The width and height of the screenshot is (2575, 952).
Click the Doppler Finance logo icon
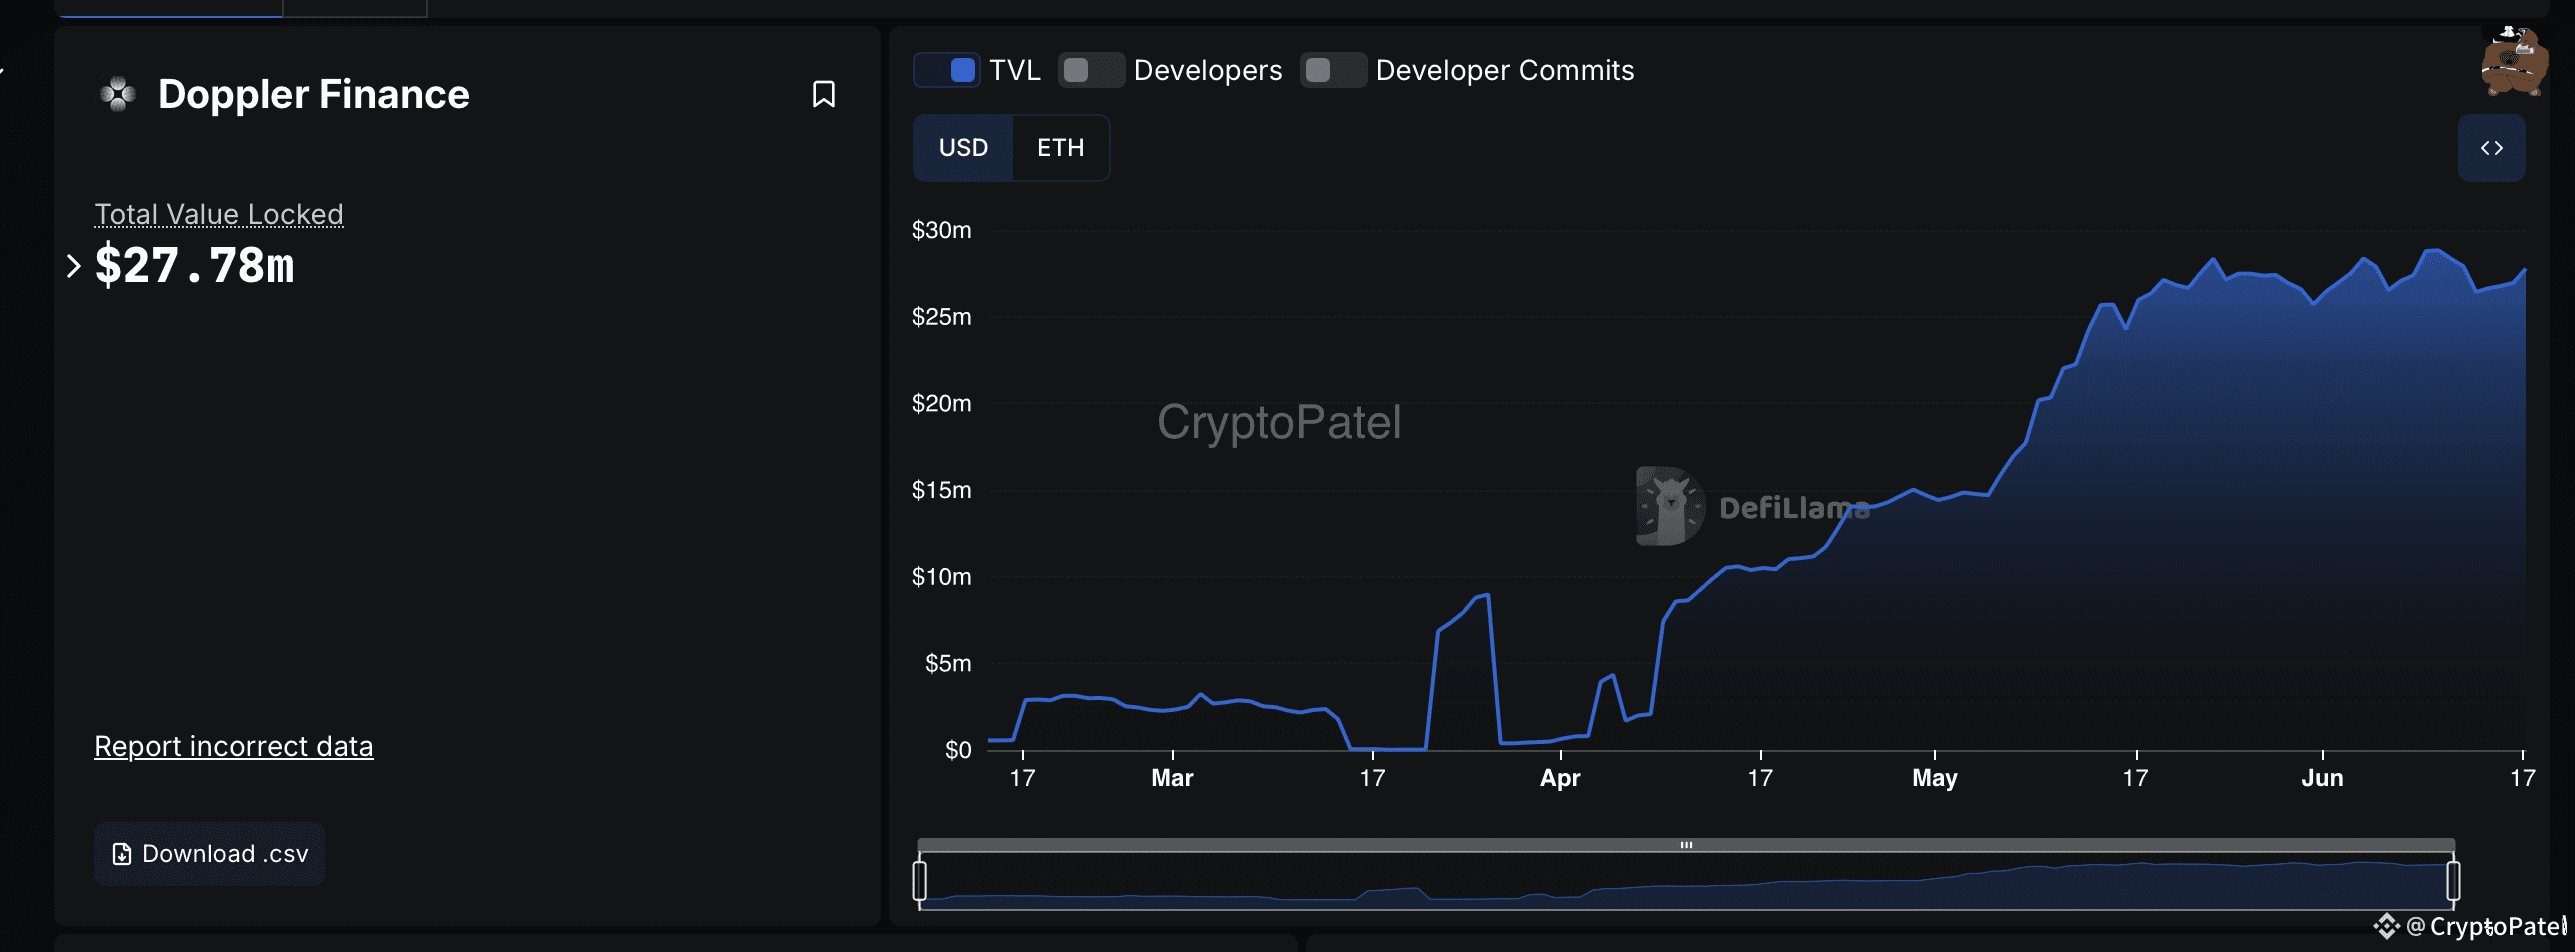[x=118, y=94]
